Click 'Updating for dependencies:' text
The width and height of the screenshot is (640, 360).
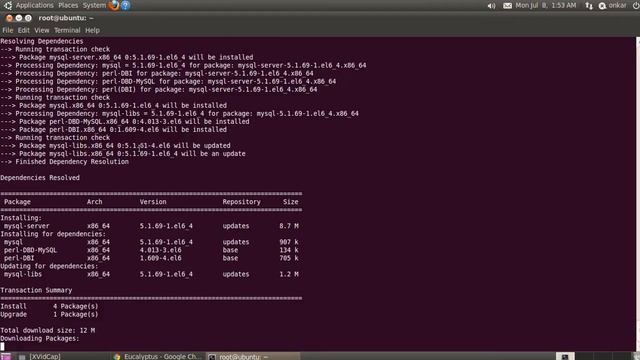coord(49,266)
